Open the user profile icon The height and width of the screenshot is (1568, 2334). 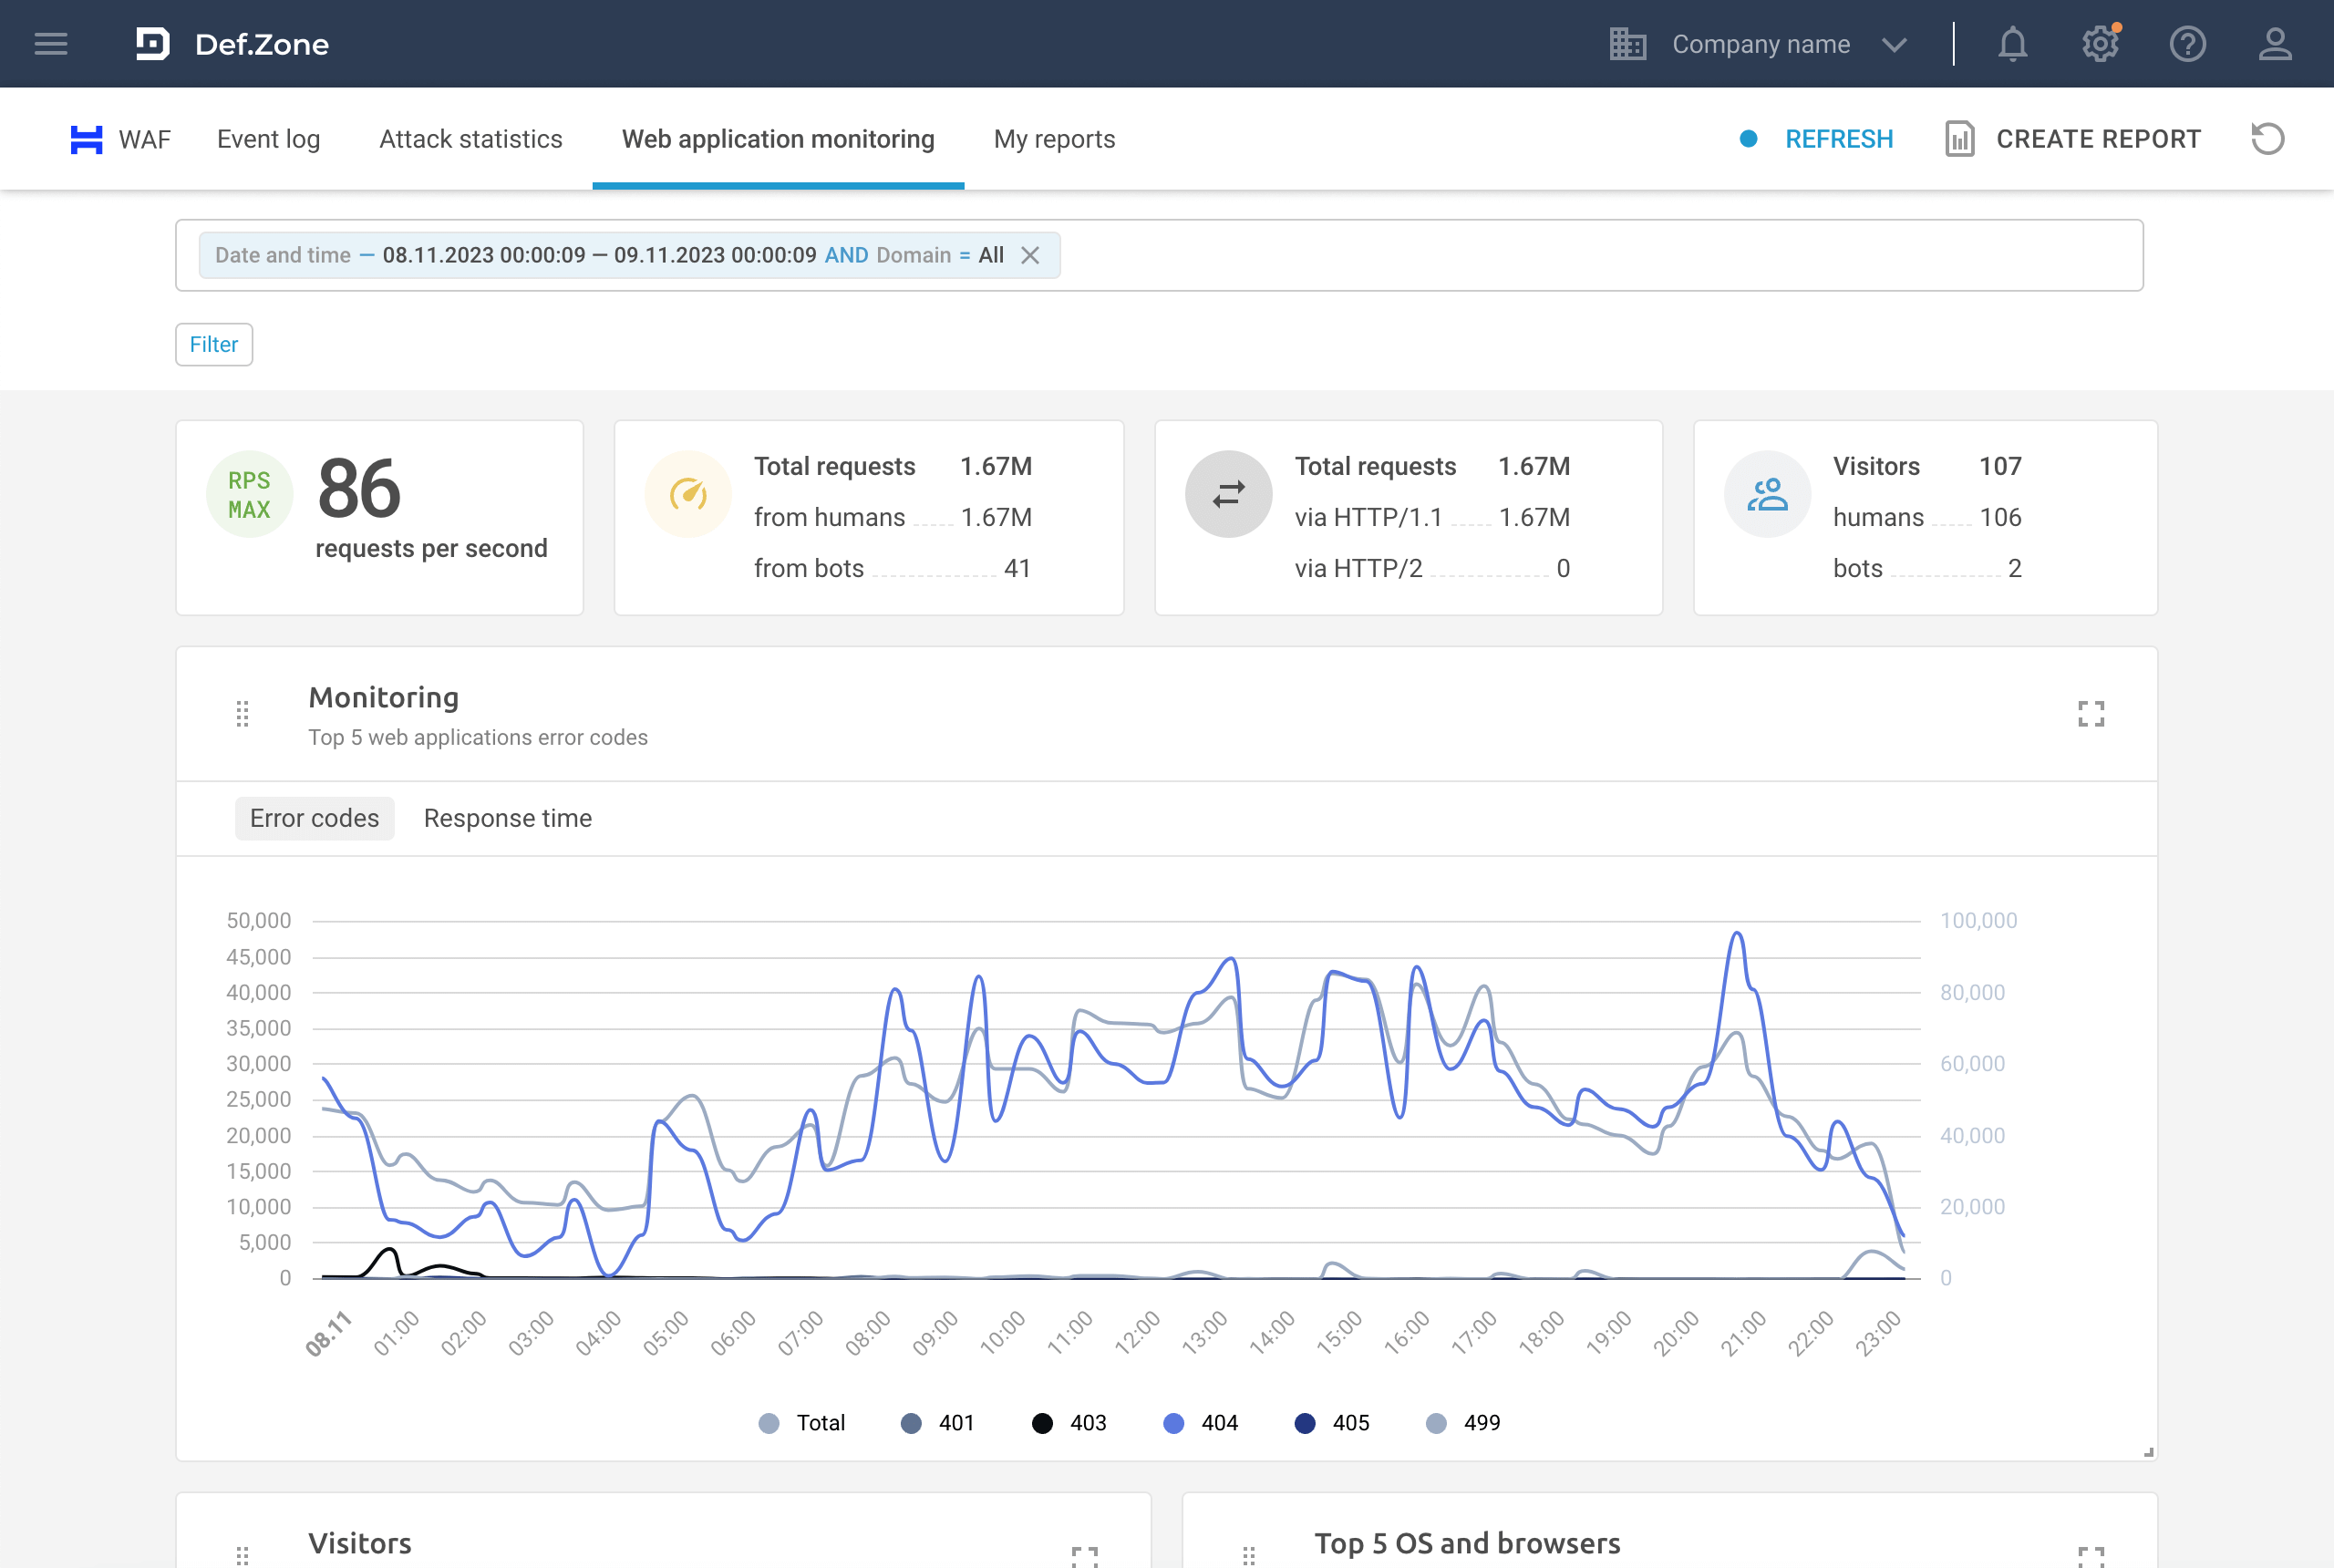pyautogui.click(x=2275, y=43)
